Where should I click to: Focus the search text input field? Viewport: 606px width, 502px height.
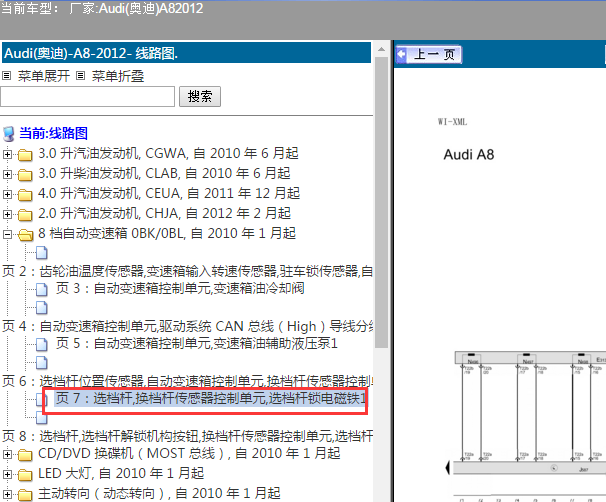87,96
